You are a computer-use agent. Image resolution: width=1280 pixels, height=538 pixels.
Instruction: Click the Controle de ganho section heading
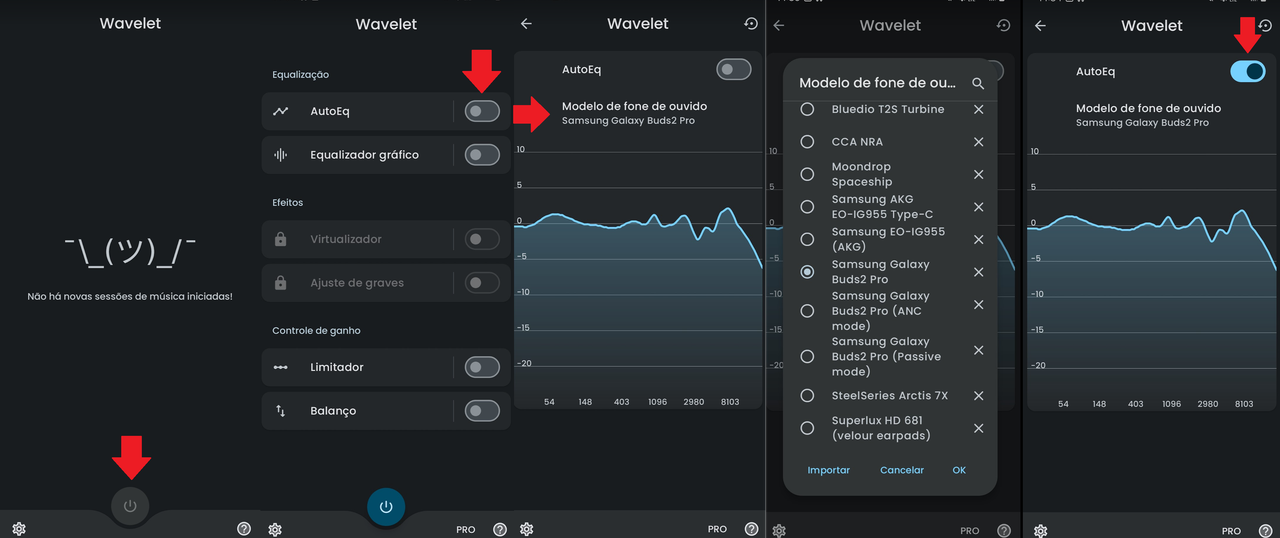(316, 330)
